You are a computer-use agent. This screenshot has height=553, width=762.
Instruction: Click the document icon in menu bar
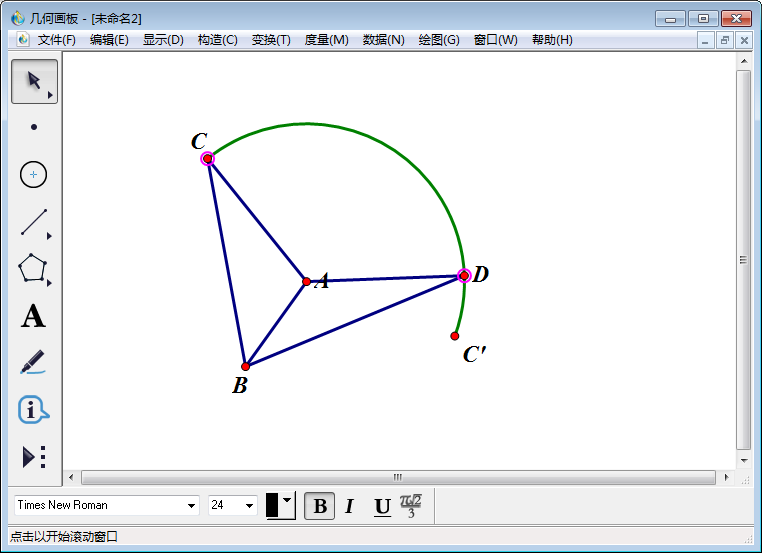(x=23, y=39)
